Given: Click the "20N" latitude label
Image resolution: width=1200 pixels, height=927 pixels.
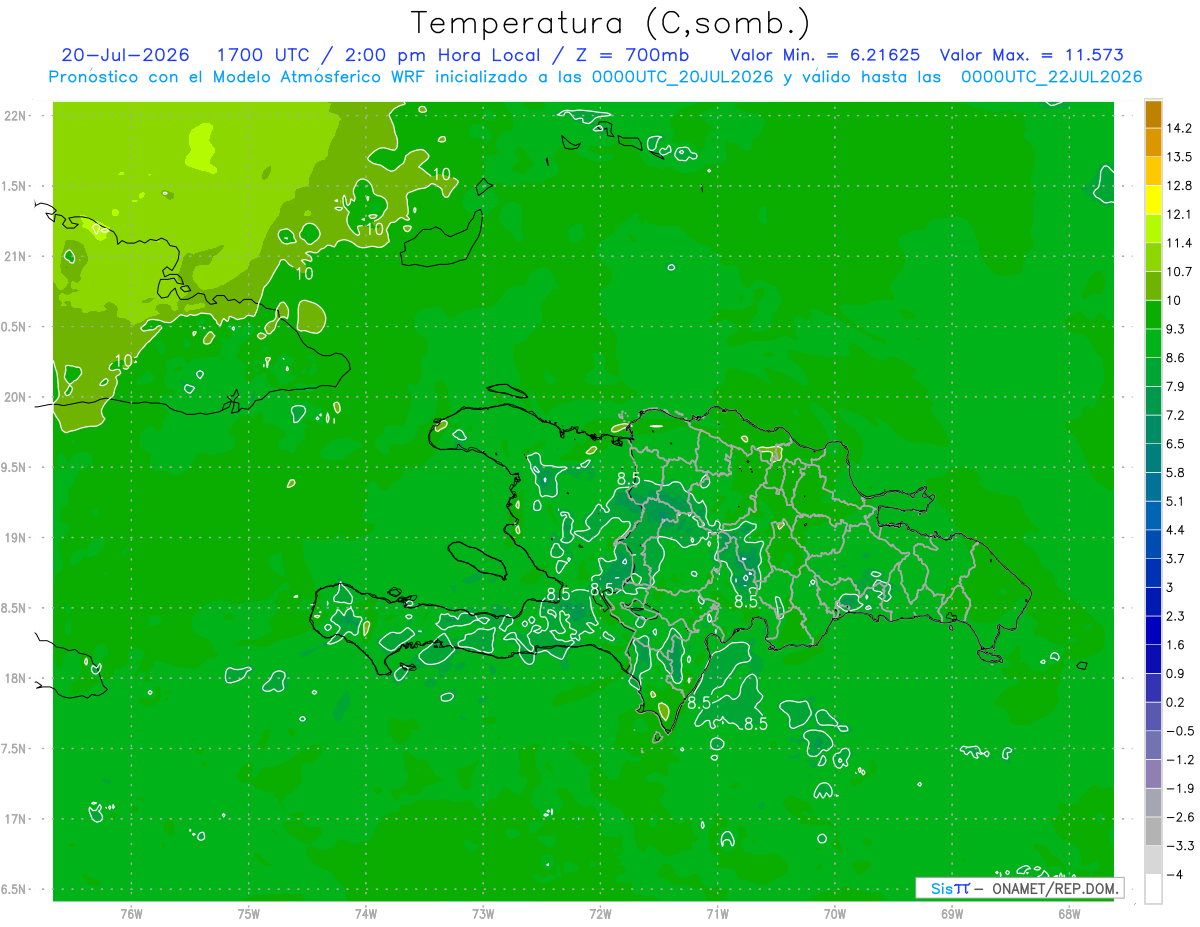Looking at the screenshot, I should click(x=17, y=397).
